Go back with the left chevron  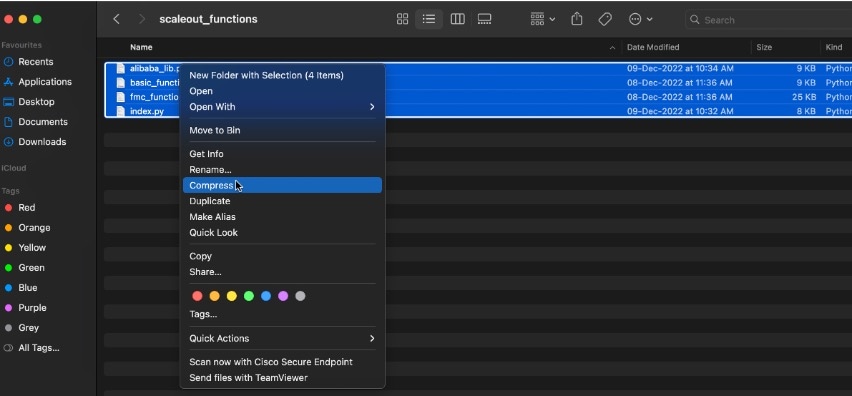116,20
